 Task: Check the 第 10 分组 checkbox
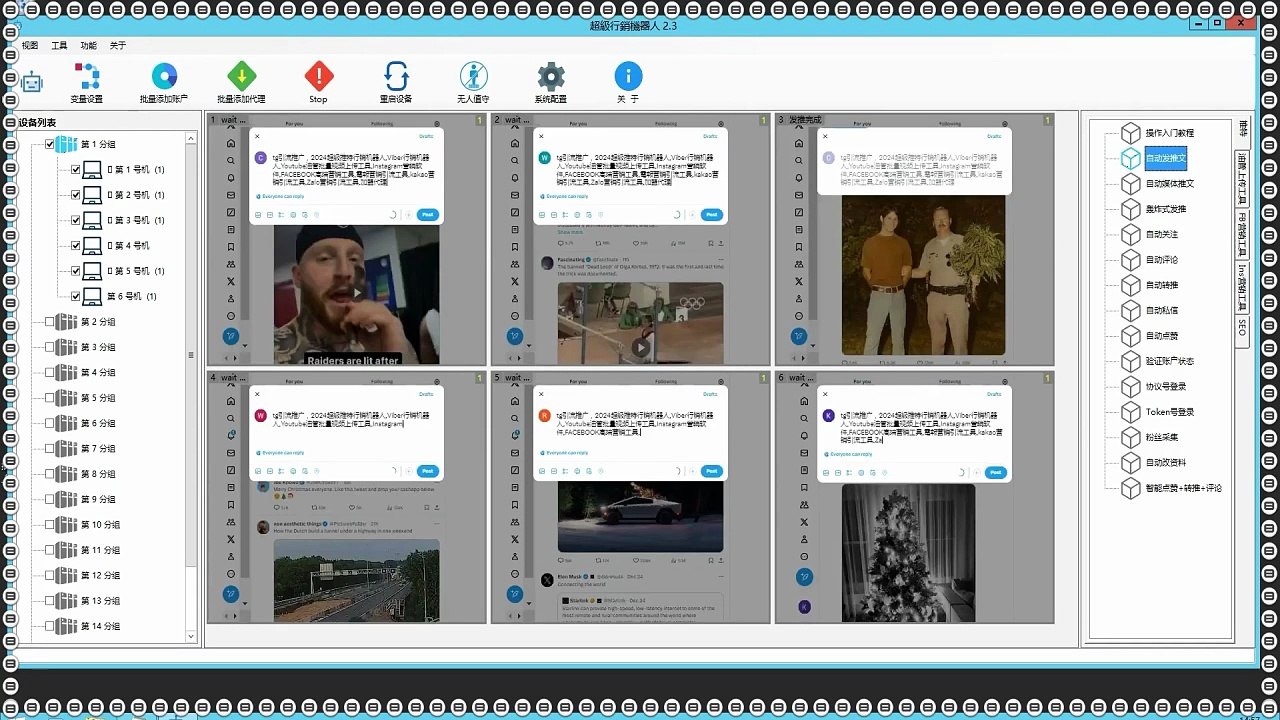point(49,525)
